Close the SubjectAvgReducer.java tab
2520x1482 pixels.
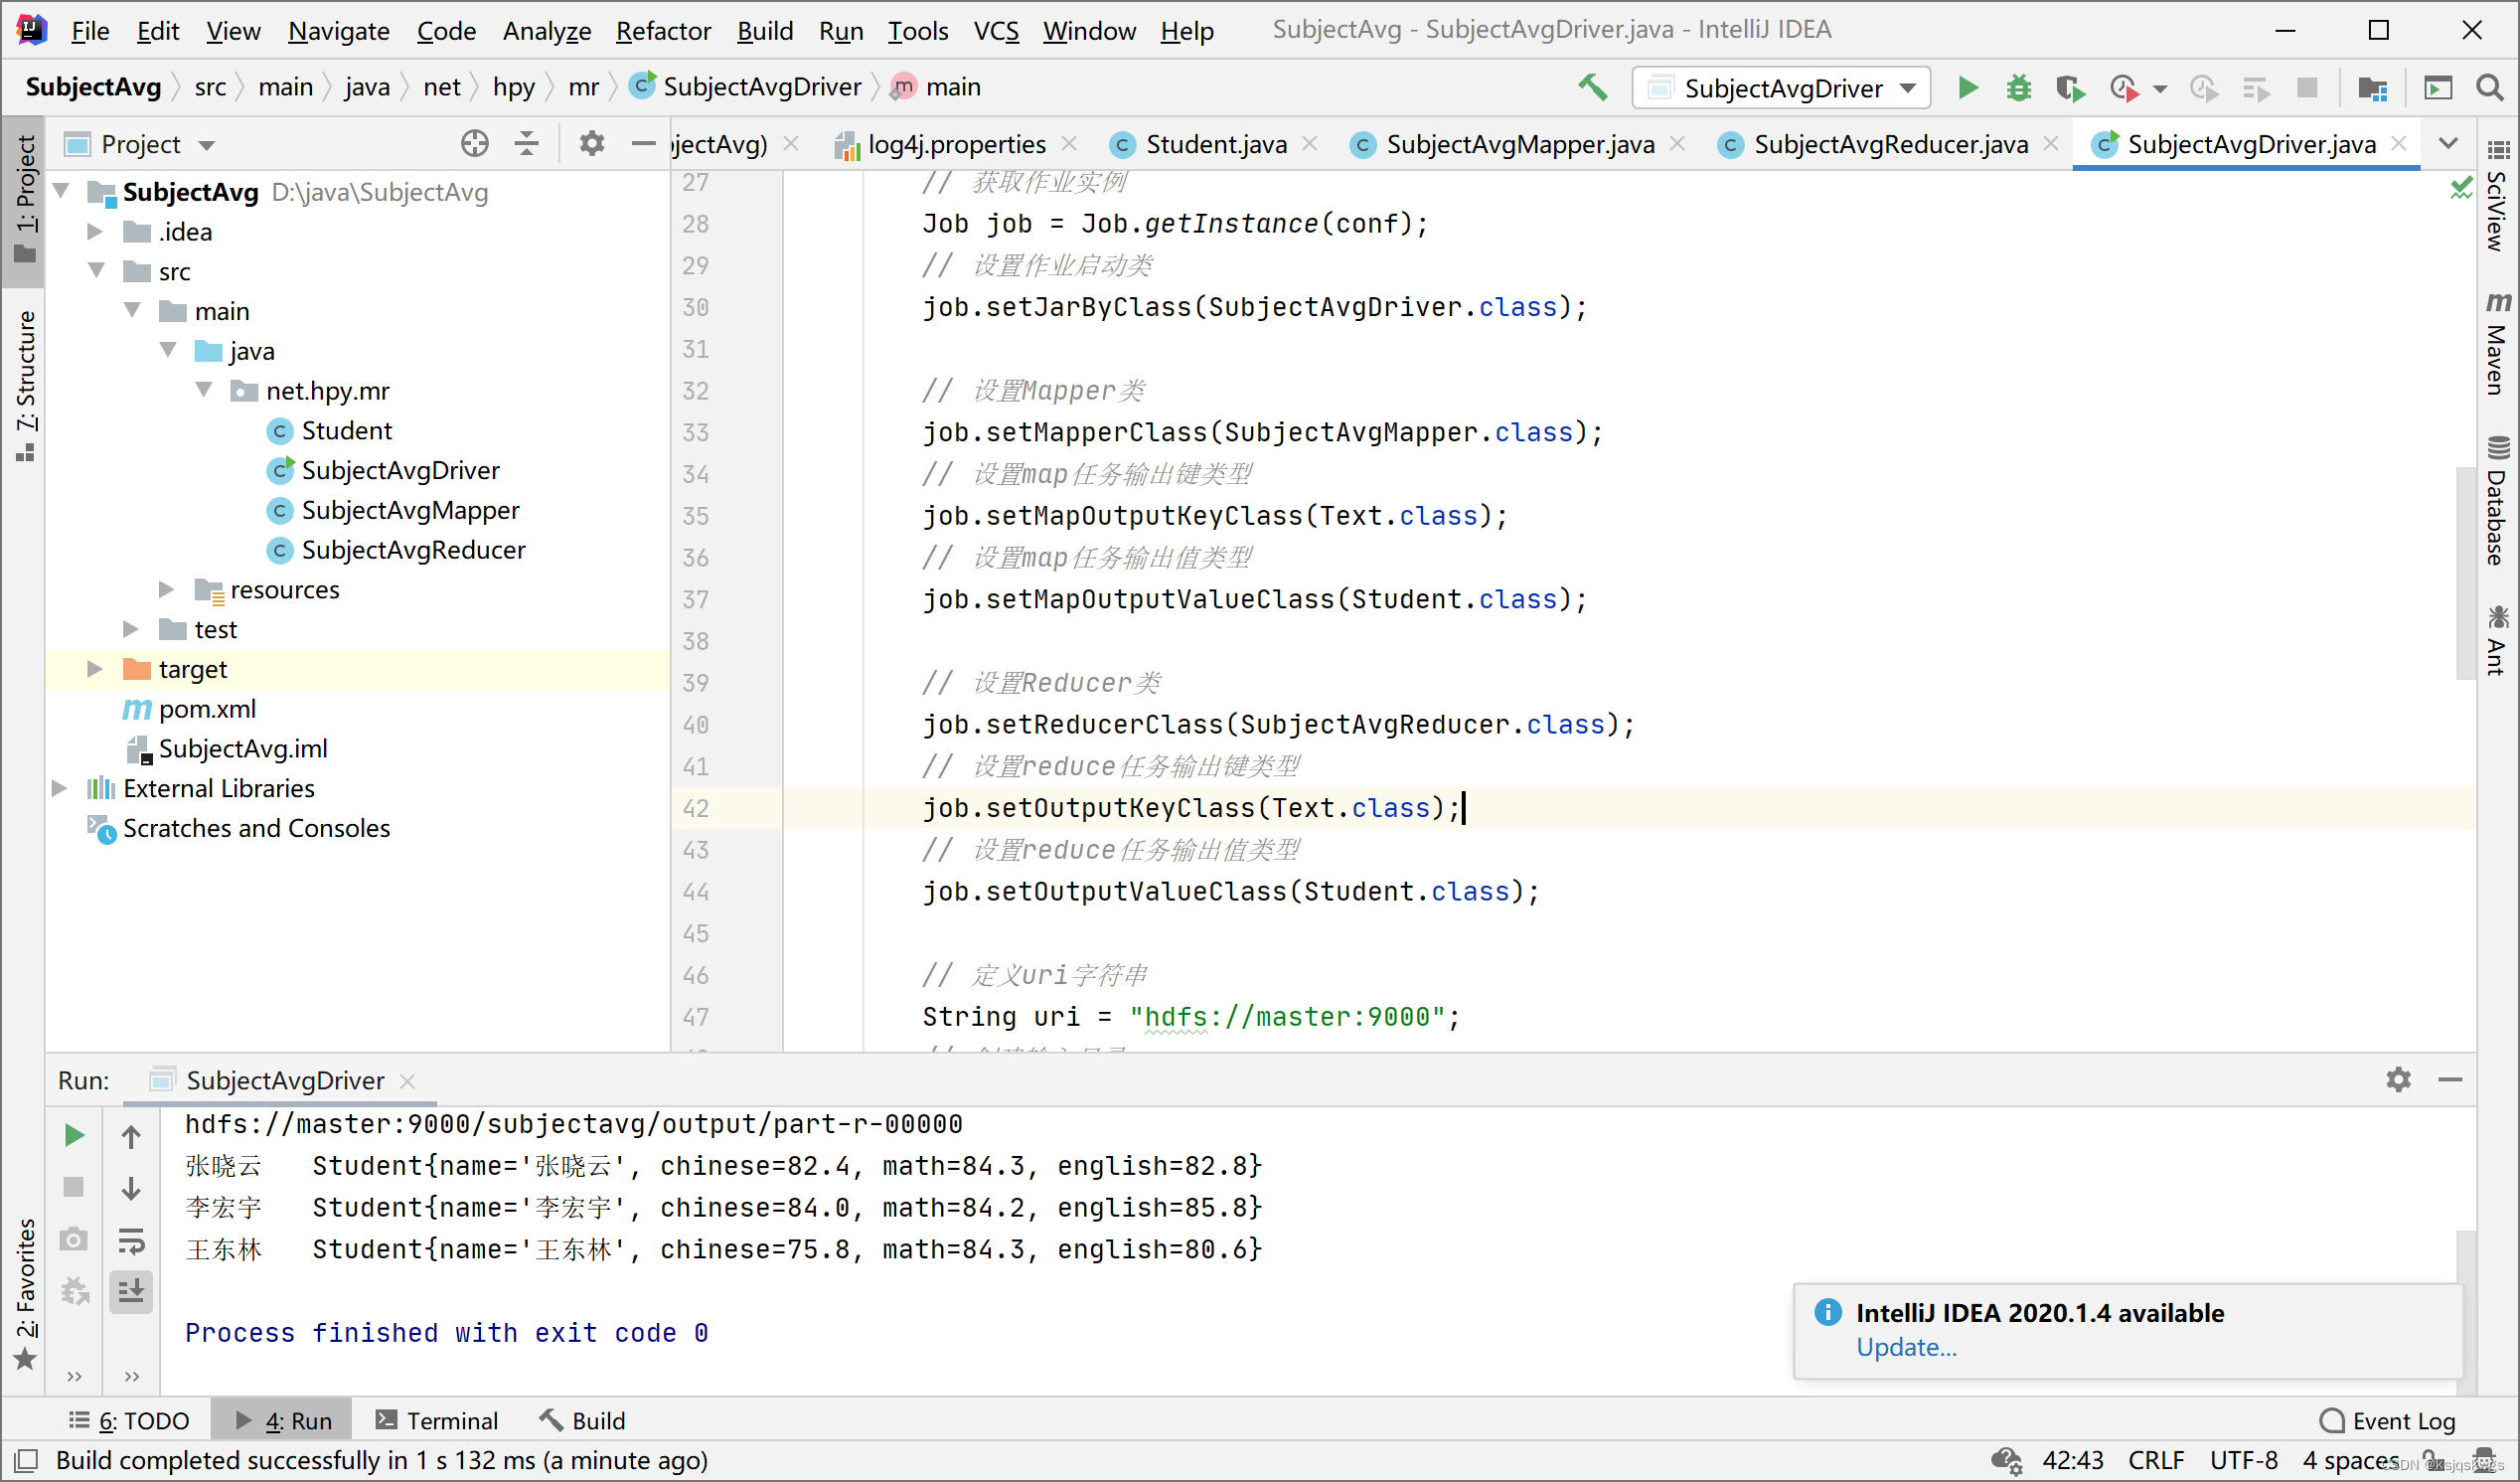pyautogui.click(x=2051, y=143)
